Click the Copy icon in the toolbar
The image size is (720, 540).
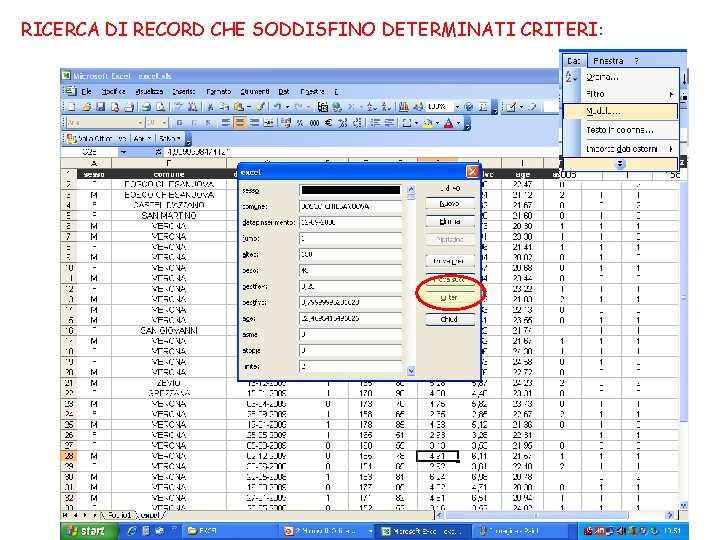click(x=224, y=107)
